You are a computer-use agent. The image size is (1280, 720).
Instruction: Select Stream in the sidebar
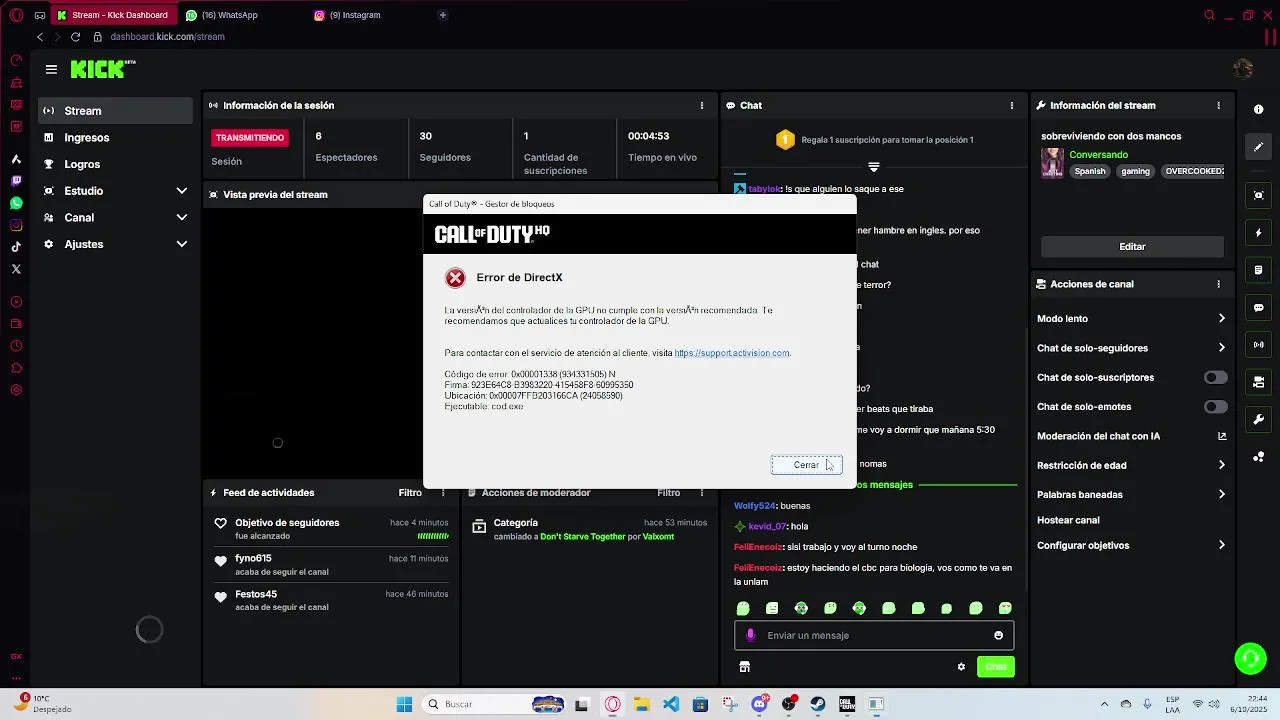tap(116, 111)
